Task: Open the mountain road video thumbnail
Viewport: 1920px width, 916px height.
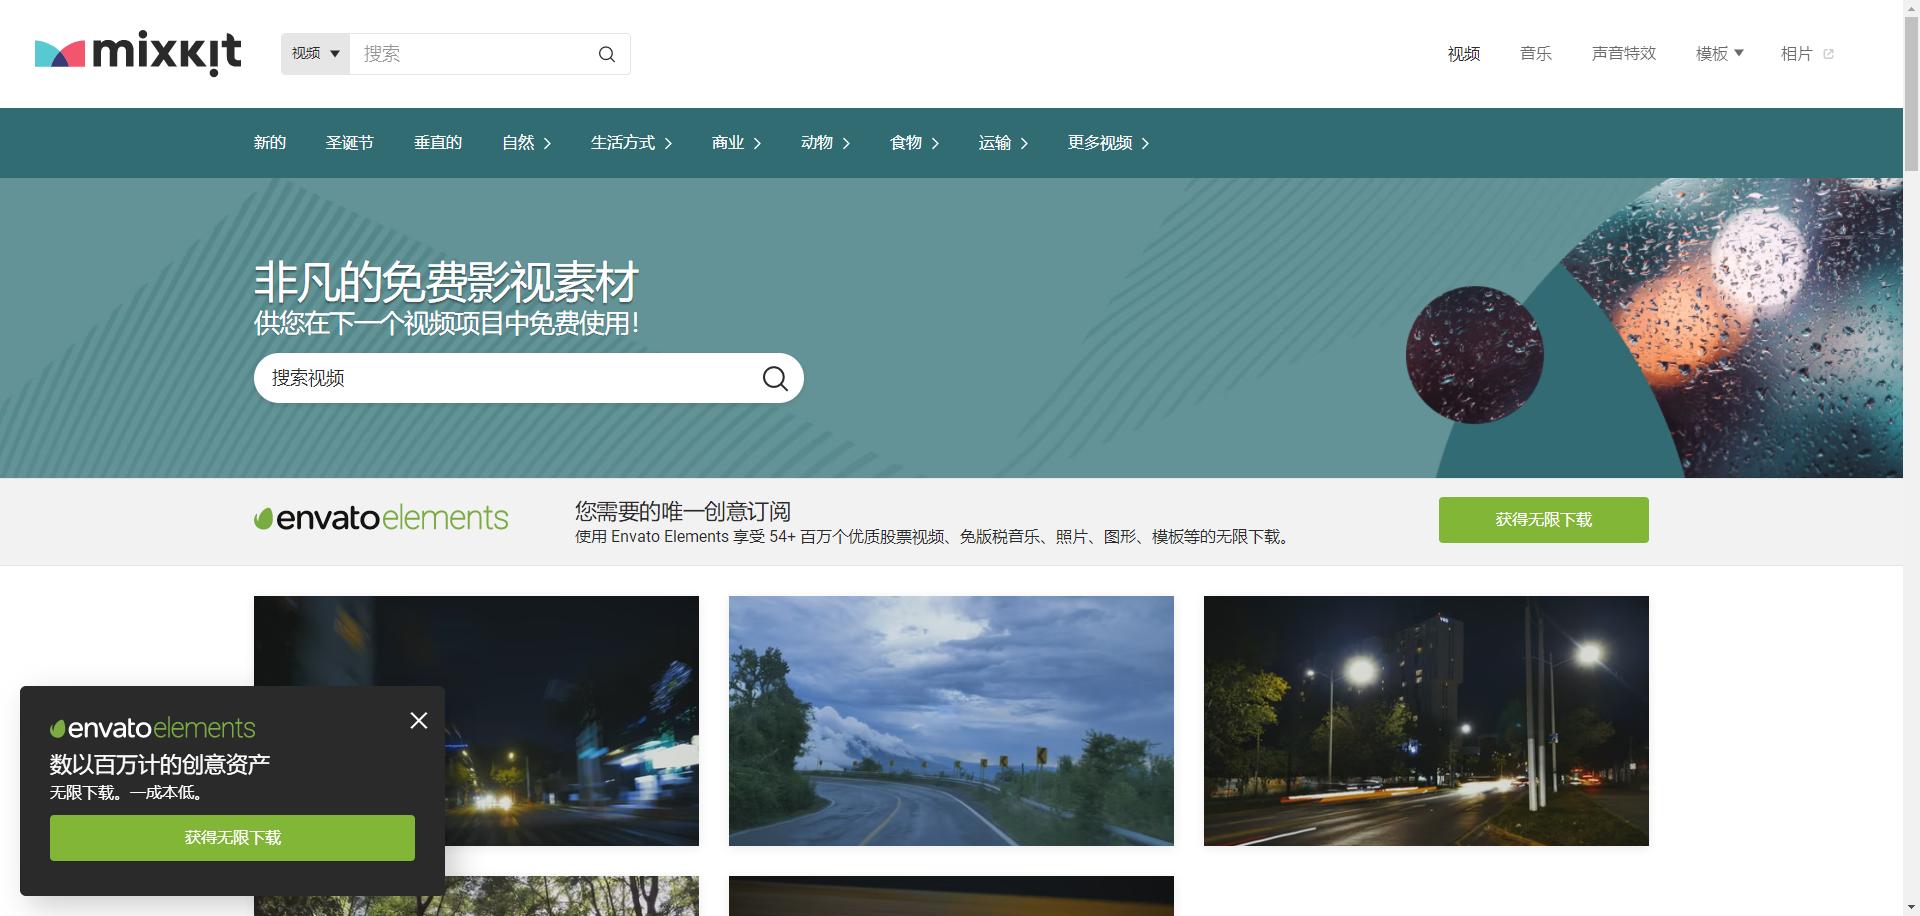Action: (x=950, y=720)
